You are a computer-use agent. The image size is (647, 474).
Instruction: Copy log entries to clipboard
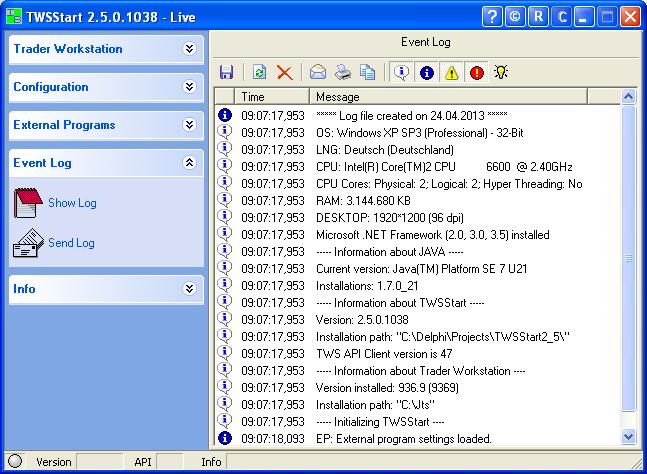(367, 72)
